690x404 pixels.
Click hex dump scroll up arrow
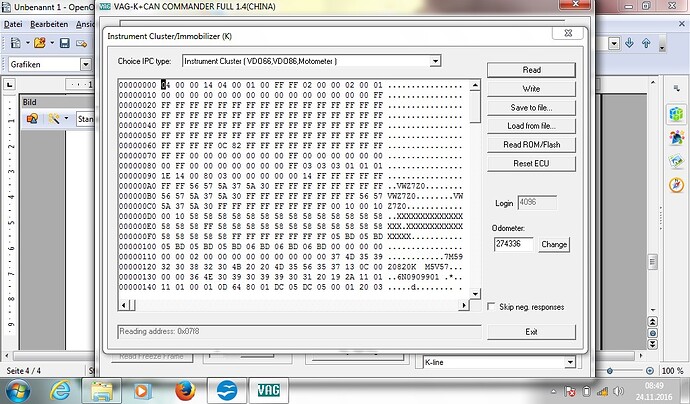click(x=475, y=85)
